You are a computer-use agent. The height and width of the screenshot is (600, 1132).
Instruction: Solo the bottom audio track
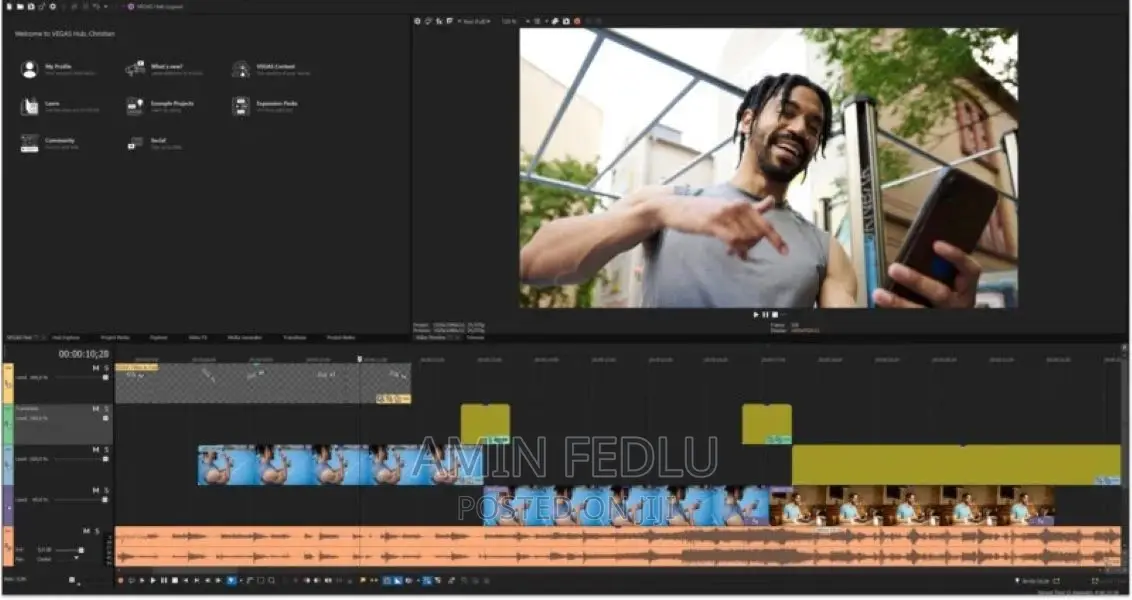[95, 531]
